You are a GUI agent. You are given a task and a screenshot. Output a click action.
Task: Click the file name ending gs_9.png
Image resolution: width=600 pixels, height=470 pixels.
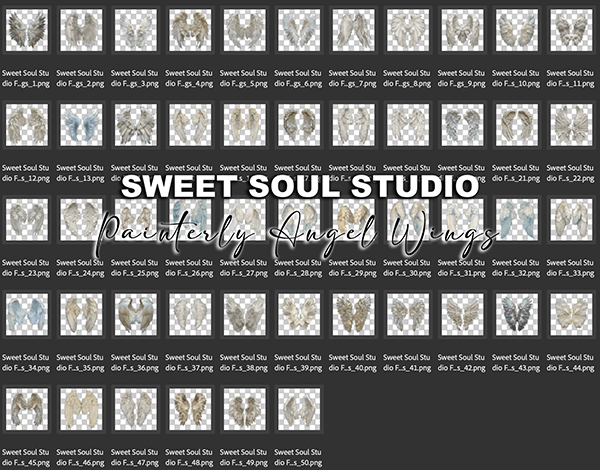pos(461,78)
